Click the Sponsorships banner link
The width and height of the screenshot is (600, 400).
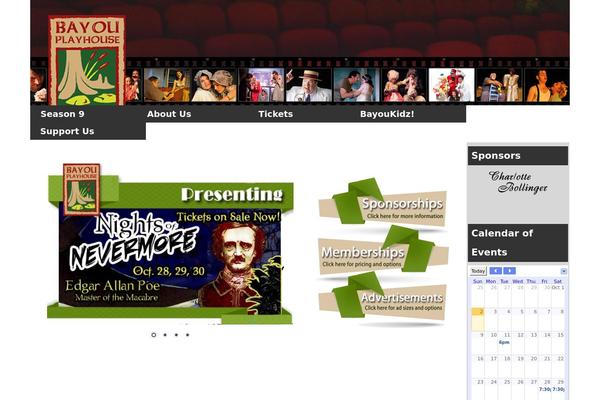pos(383,206)
